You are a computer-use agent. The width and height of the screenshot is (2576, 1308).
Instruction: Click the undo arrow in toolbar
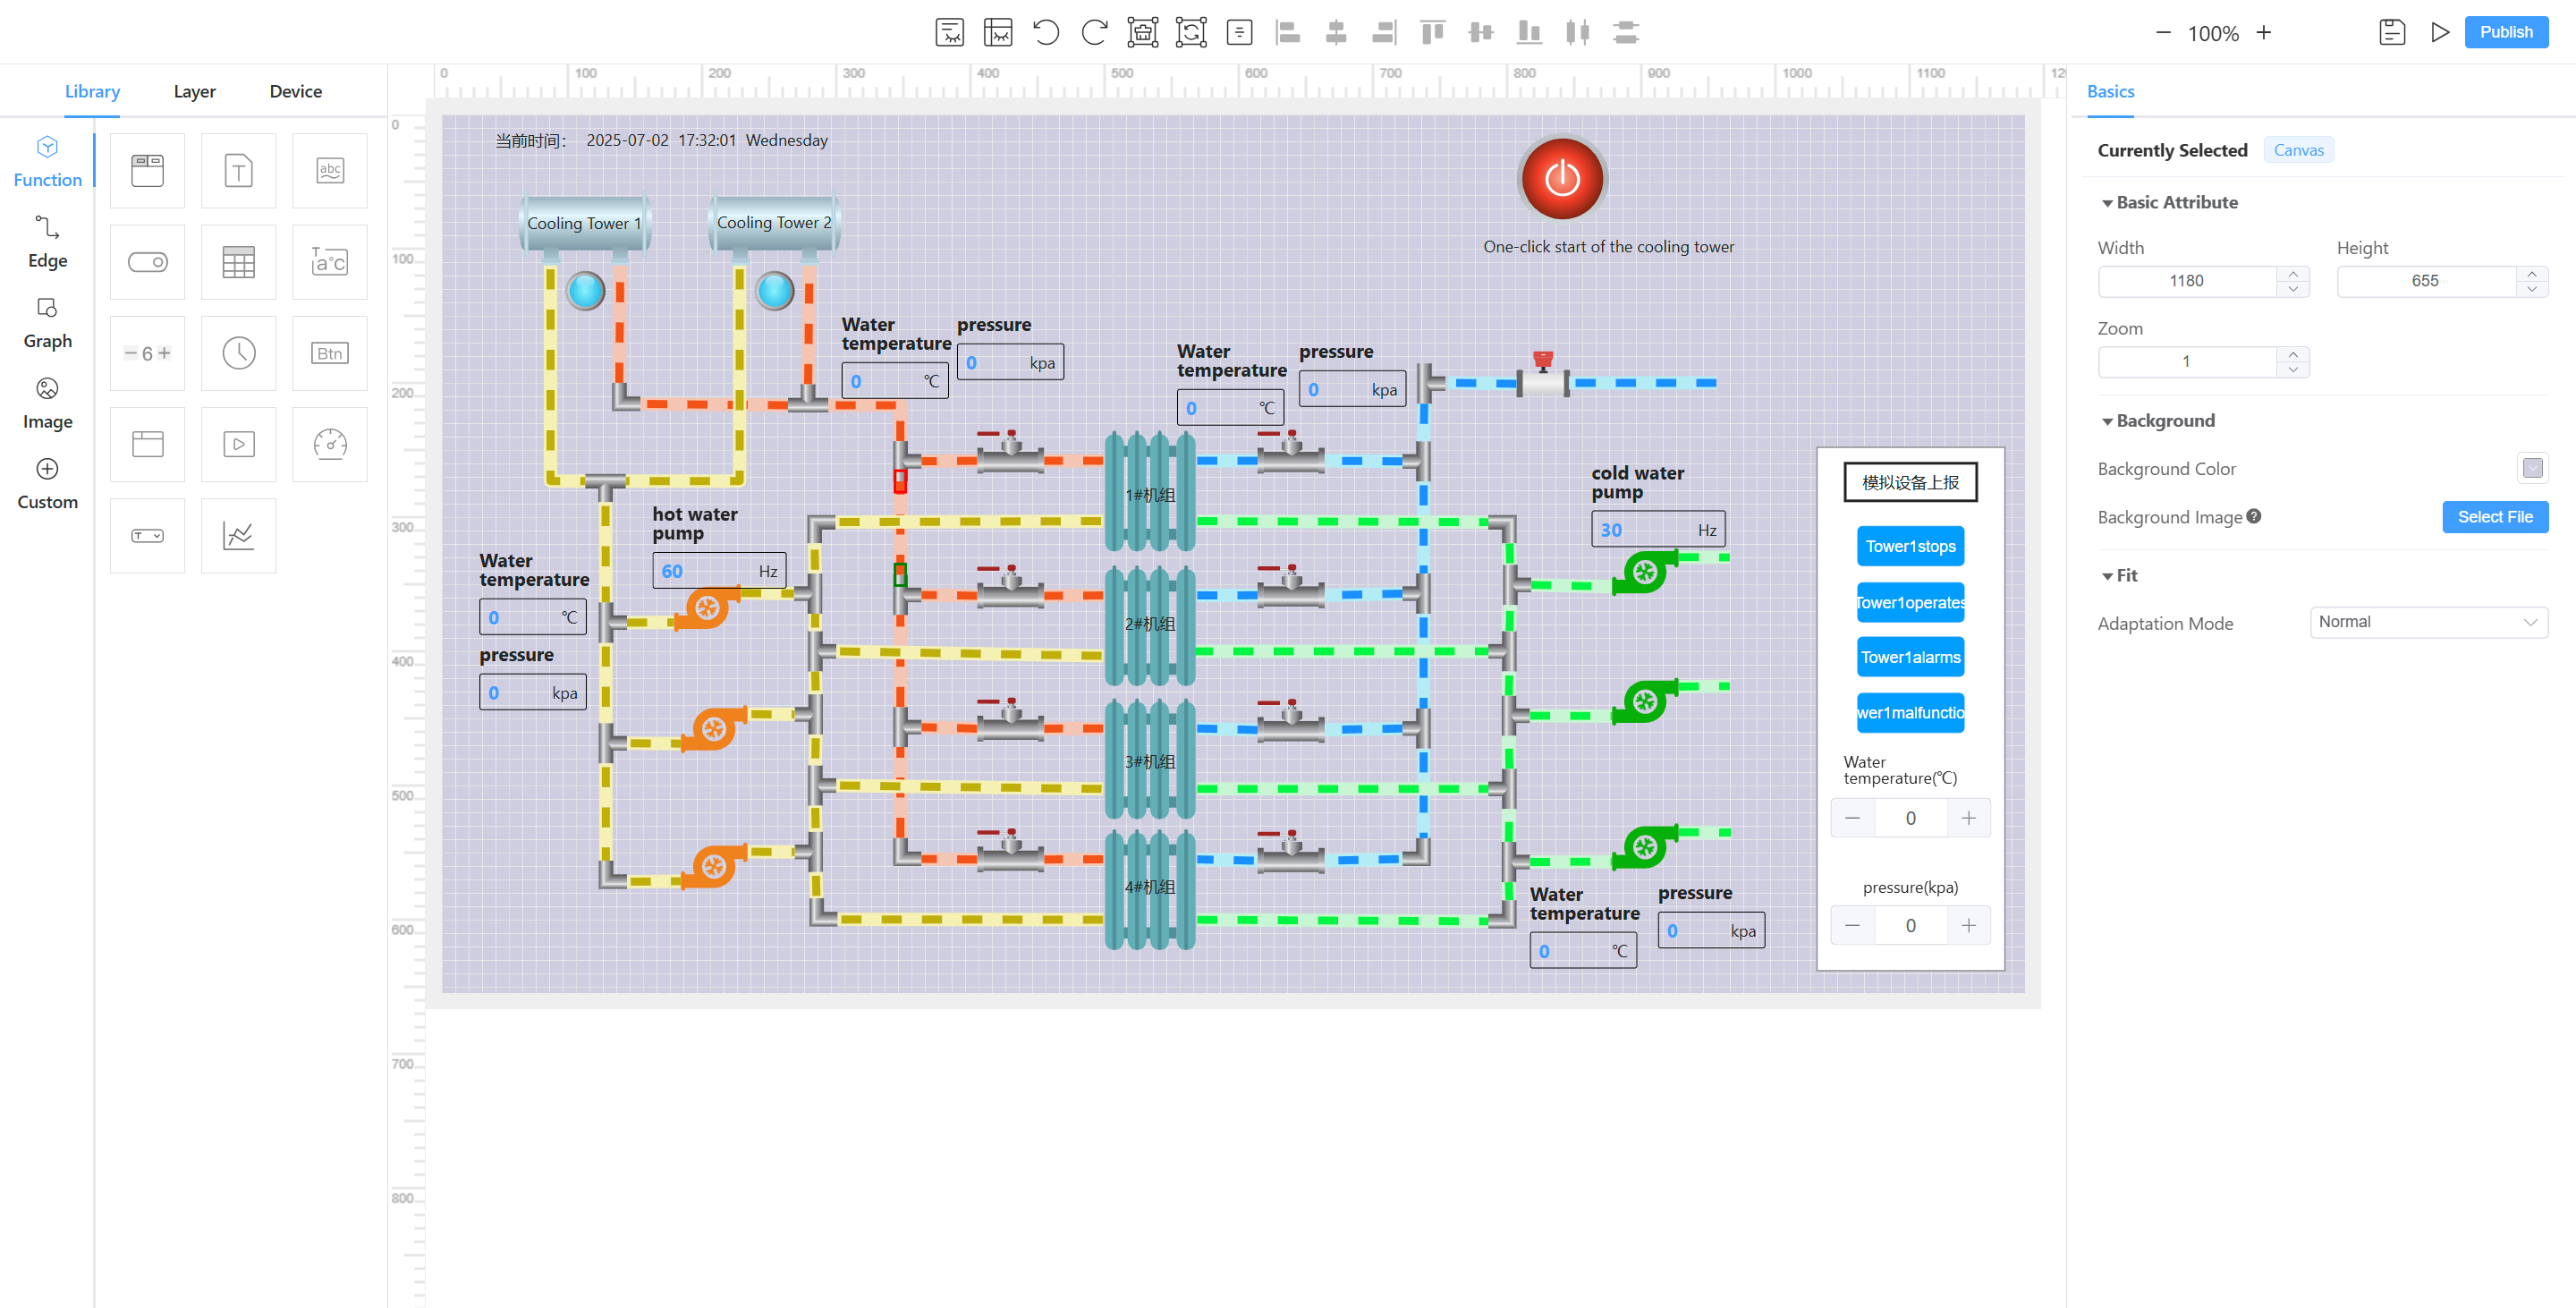click(x=1046, y=32)
